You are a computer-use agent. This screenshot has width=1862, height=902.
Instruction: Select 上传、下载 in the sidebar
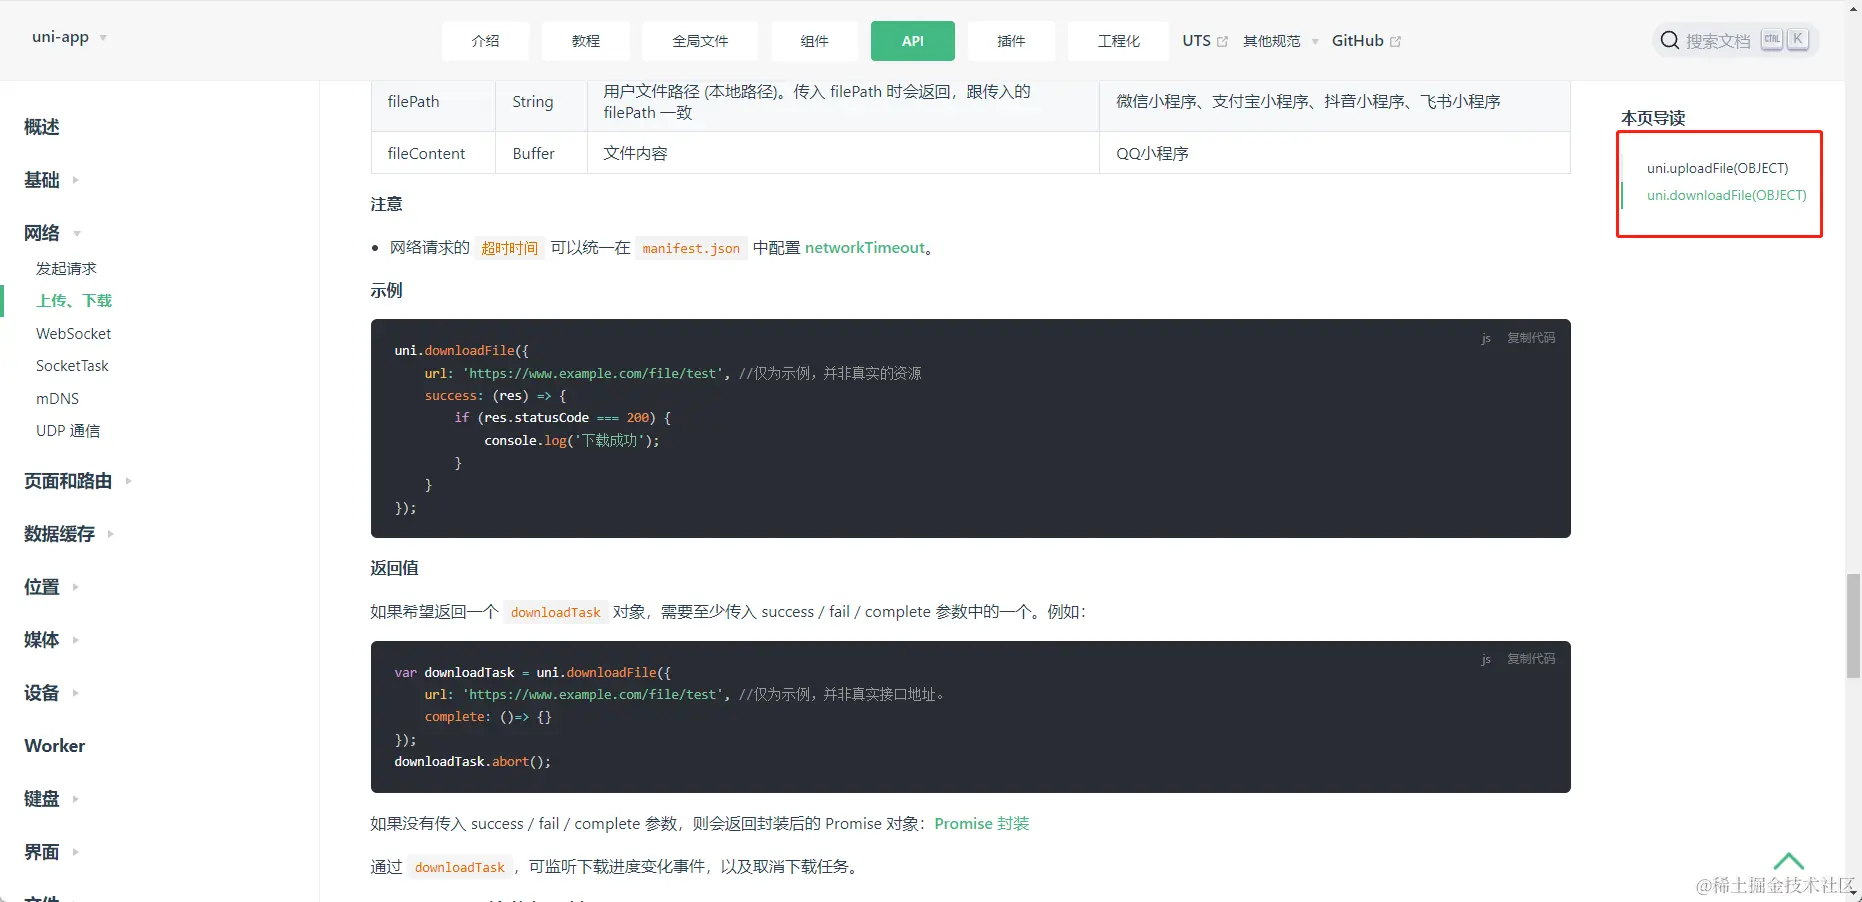pos(74,301)
